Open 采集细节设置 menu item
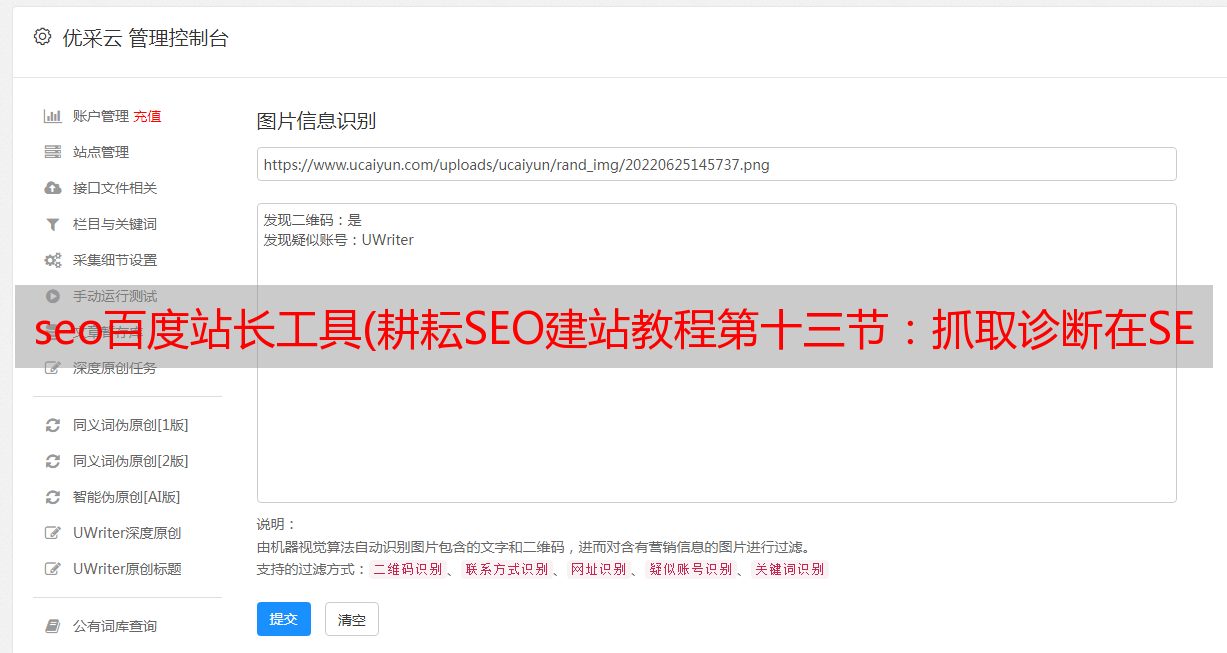The height and width of the screenshot is (653, 1227). click(115, 260)
